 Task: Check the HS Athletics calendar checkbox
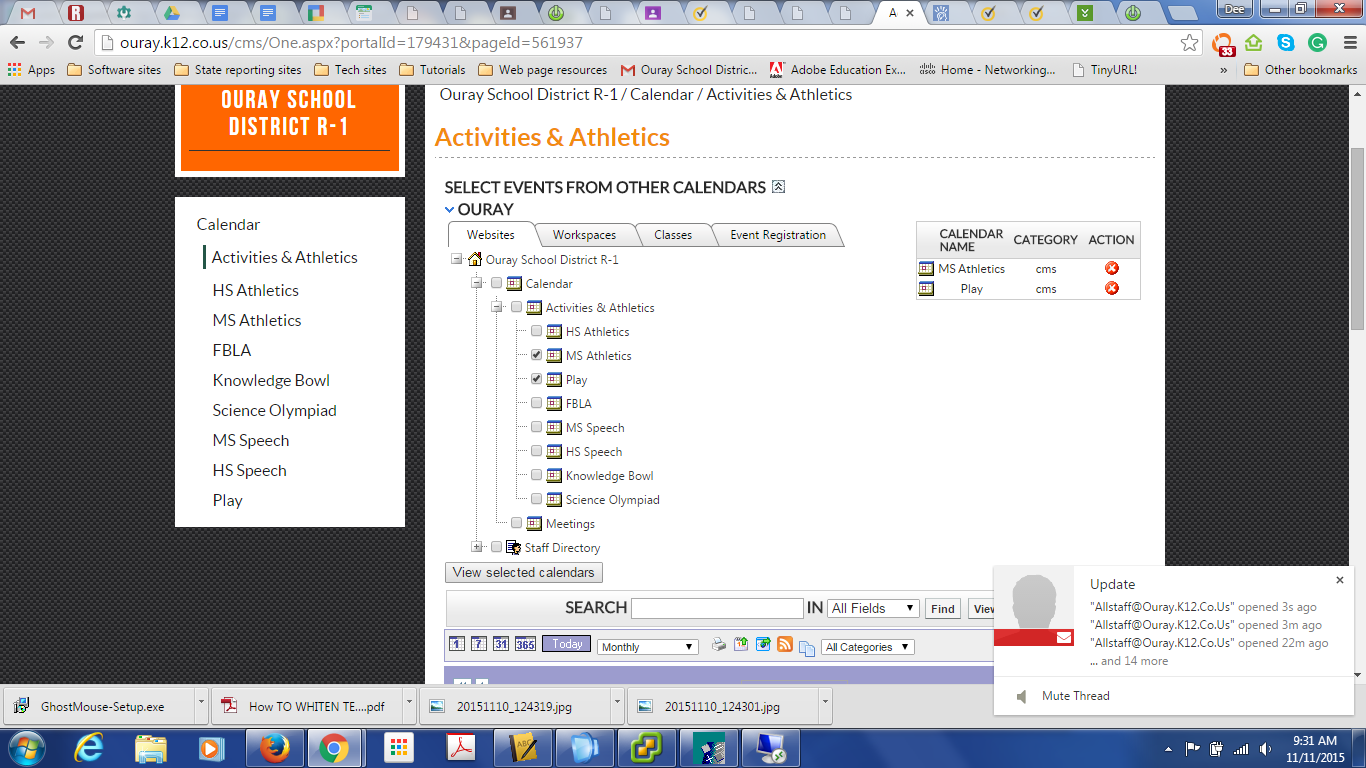(537, 331)
